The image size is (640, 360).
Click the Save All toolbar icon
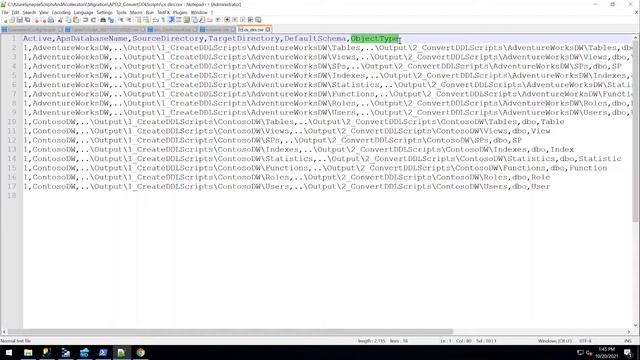27,20
